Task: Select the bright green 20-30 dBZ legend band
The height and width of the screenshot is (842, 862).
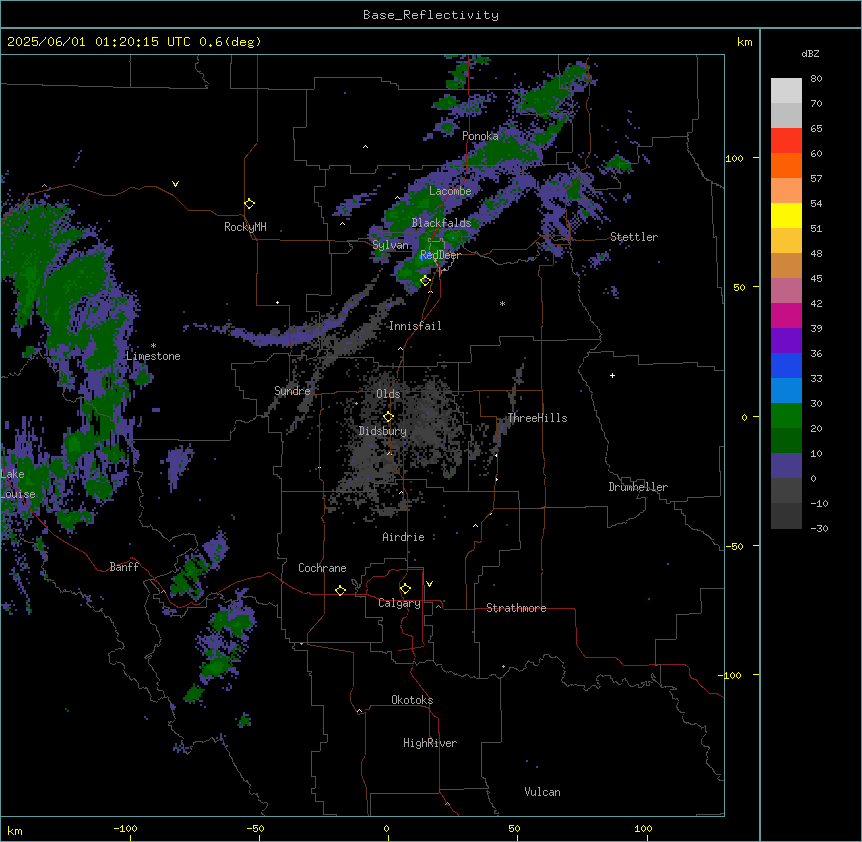Action: 786,416
